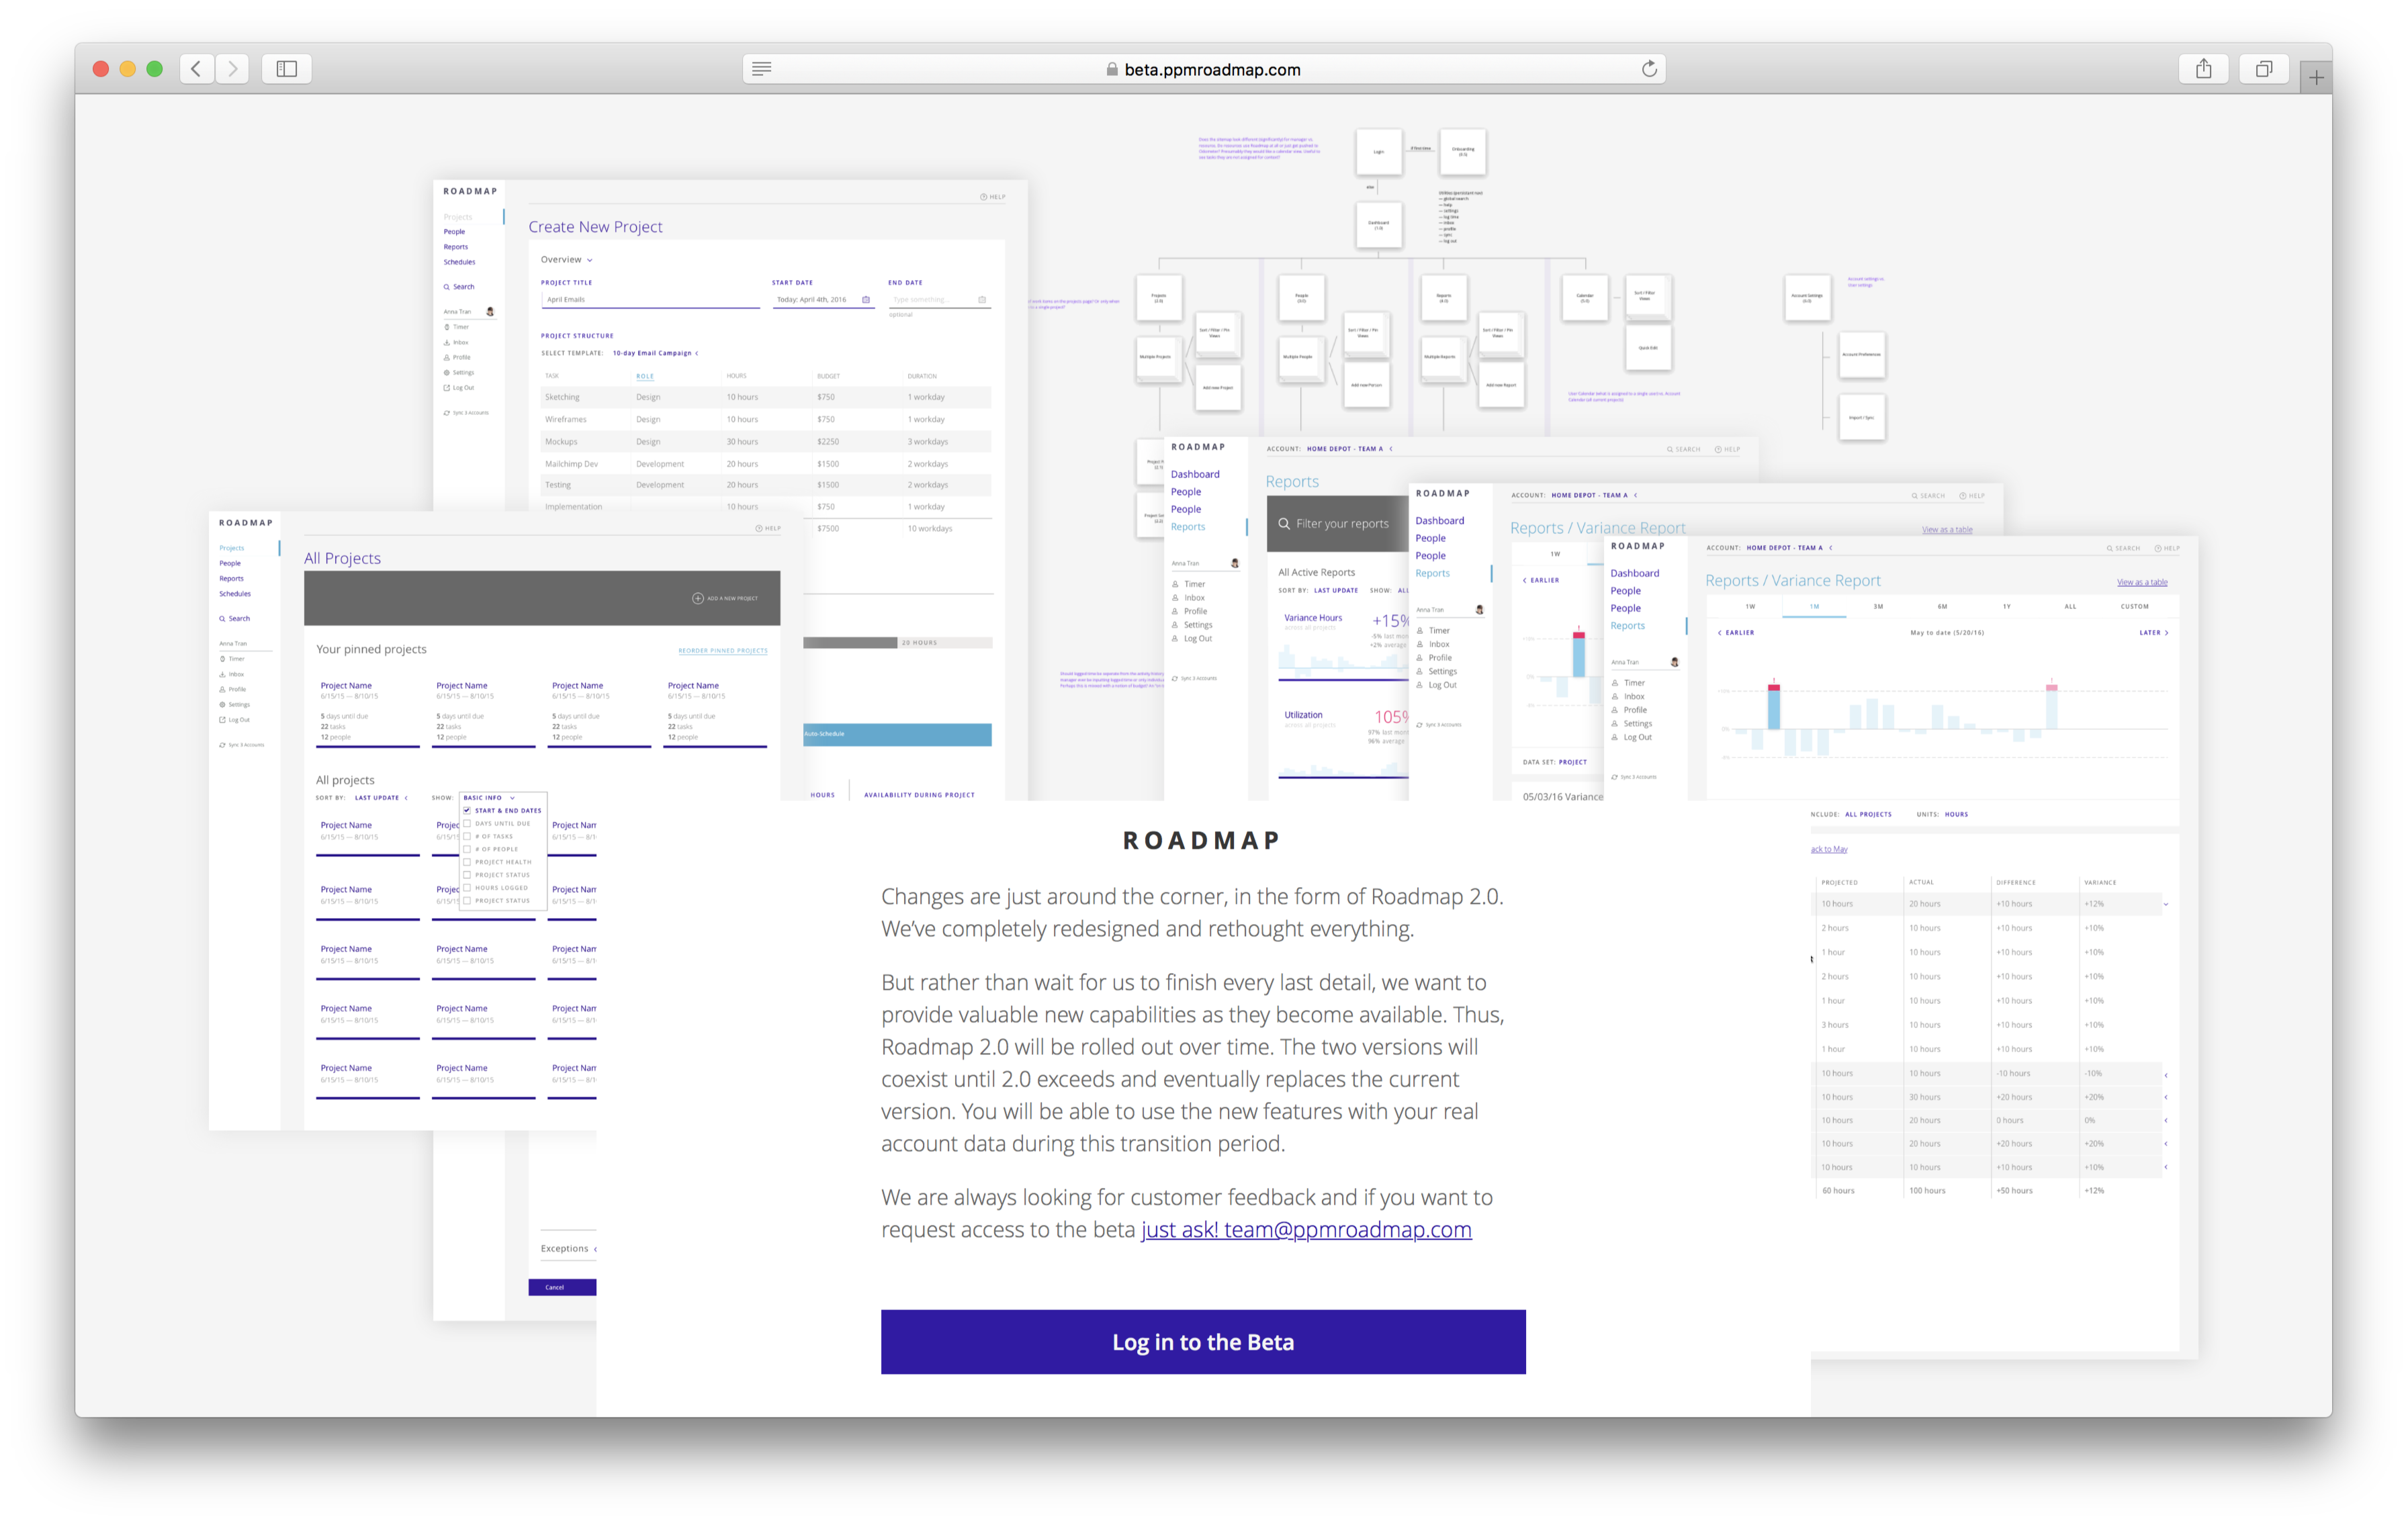Click the beta.ppmroadmap.com address field
Screen dimensions: 2408x1525
[x=1211, y=69]
